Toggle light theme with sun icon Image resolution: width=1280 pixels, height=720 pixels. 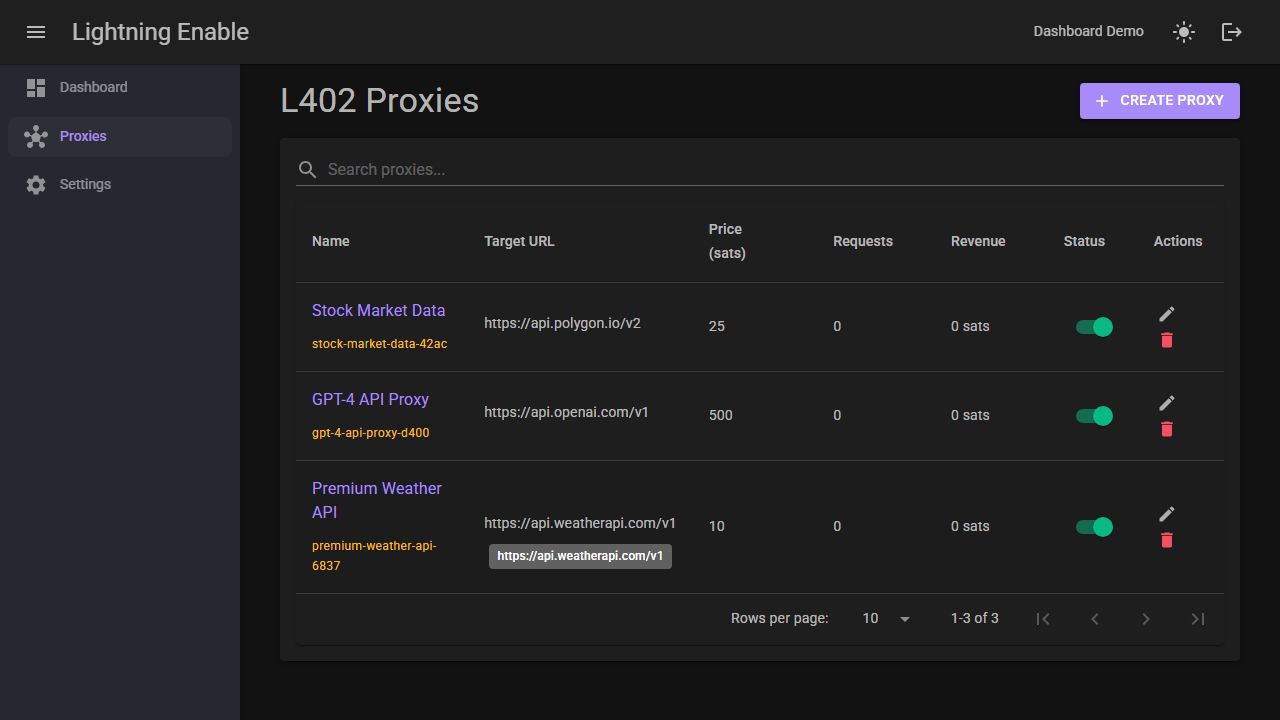pyautogui.click(x=1184, y=32)
